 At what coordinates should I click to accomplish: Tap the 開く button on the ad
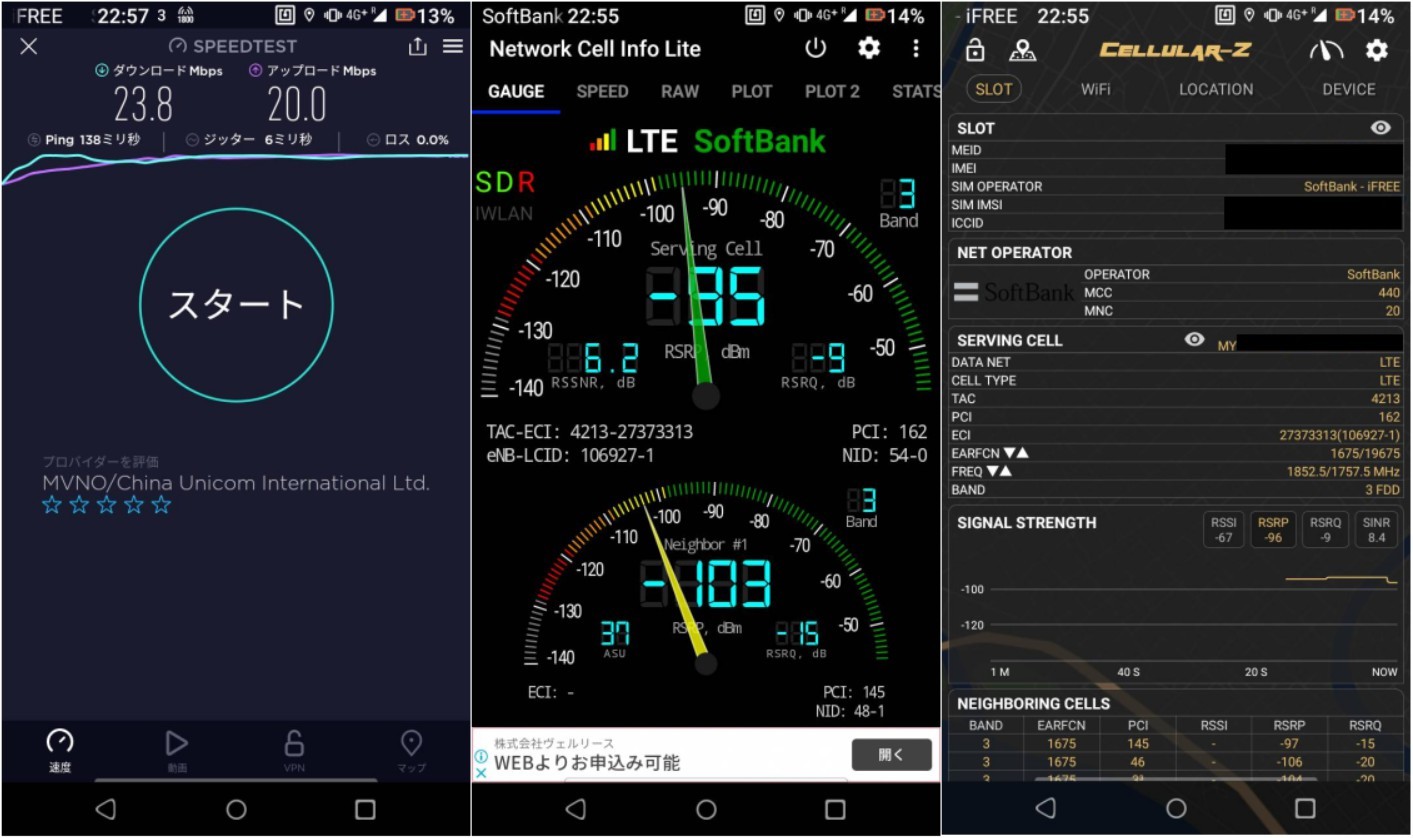click(x=891, y=755)
